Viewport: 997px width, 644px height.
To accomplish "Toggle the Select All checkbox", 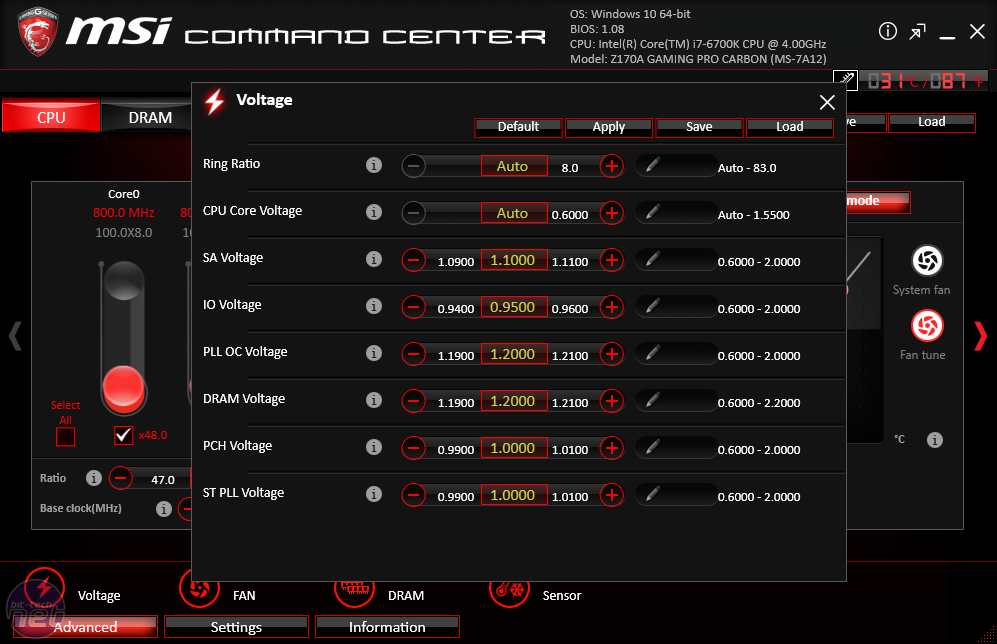I will tap(65, 437).
